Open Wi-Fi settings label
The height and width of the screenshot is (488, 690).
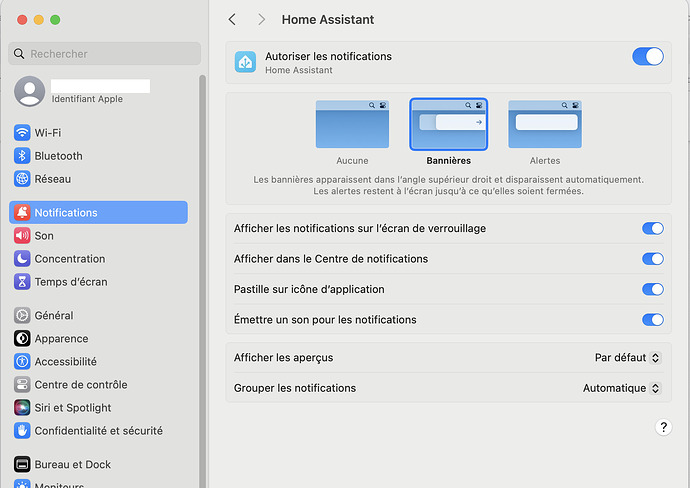[48, 133]
